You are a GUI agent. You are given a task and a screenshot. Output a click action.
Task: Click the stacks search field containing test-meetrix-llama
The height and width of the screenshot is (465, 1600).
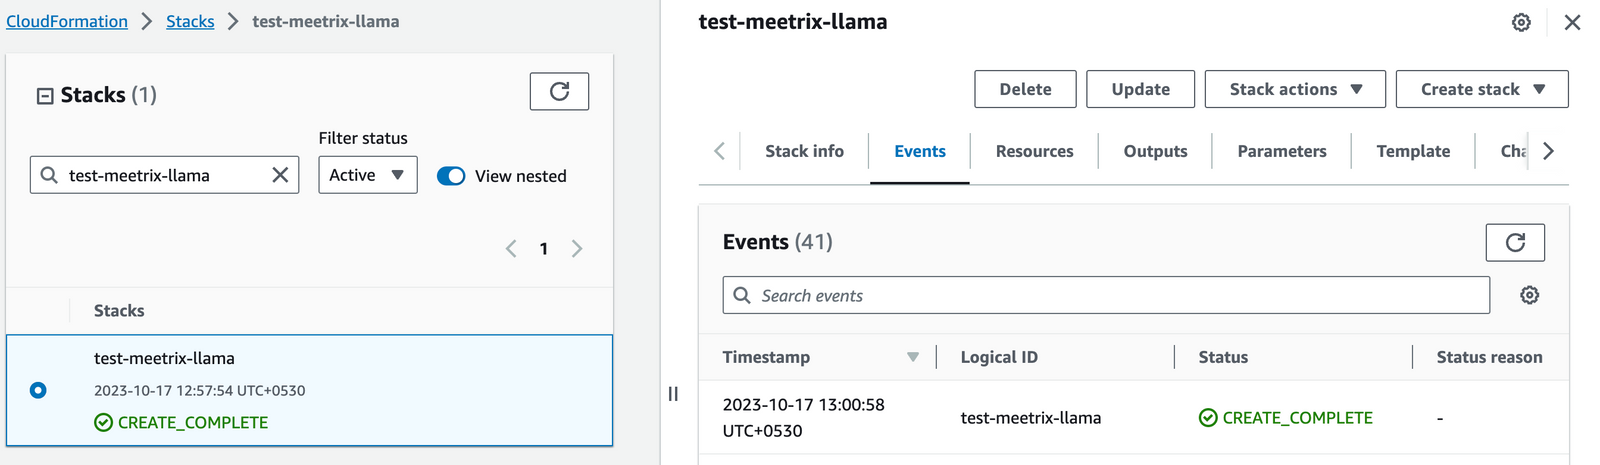tap(165, 175)
